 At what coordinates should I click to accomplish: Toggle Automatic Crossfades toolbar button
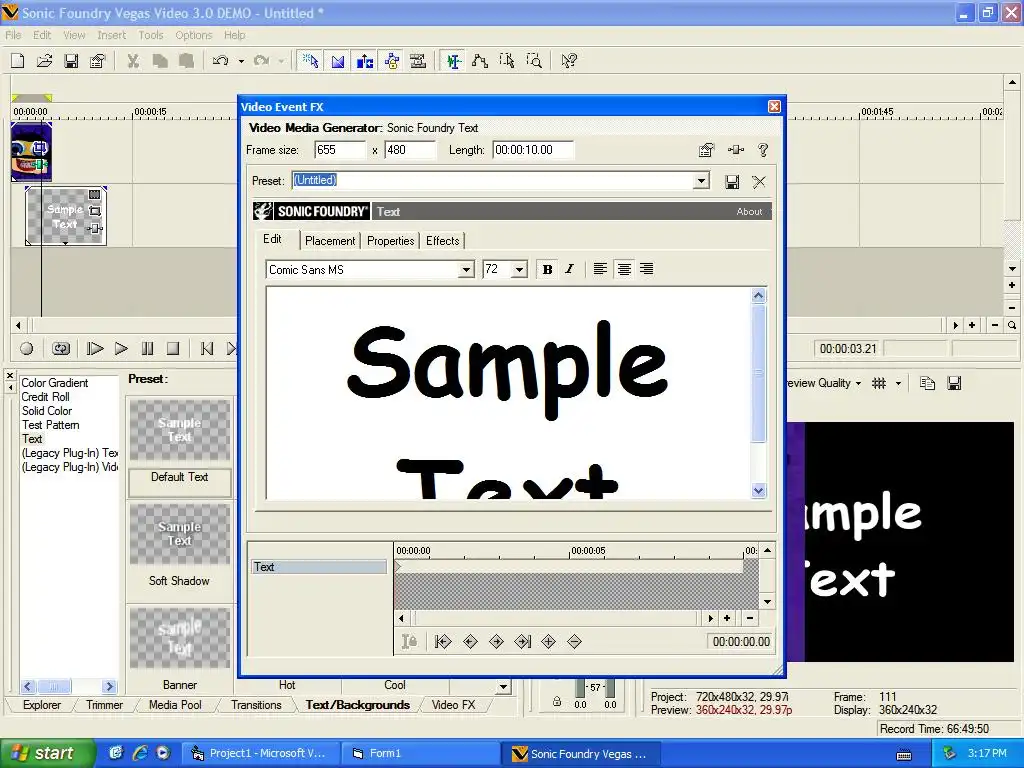[x=338, y=61]
